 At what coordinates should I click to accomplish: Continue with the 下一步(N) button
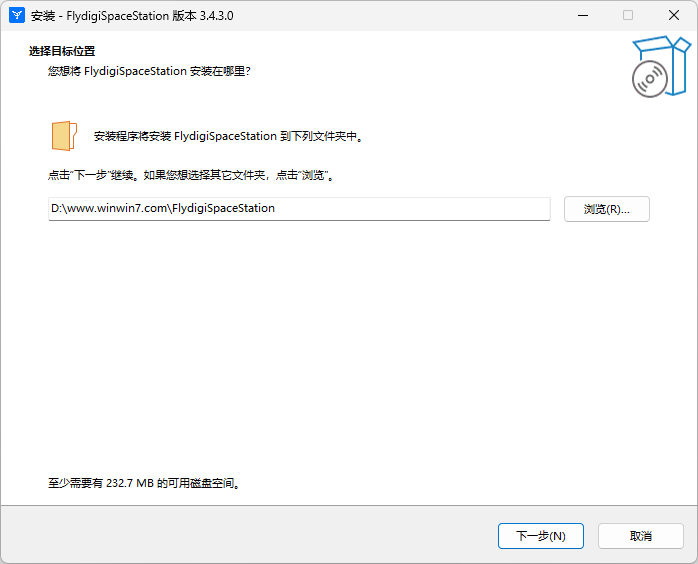pyautogui.click(x=540, y=536)
